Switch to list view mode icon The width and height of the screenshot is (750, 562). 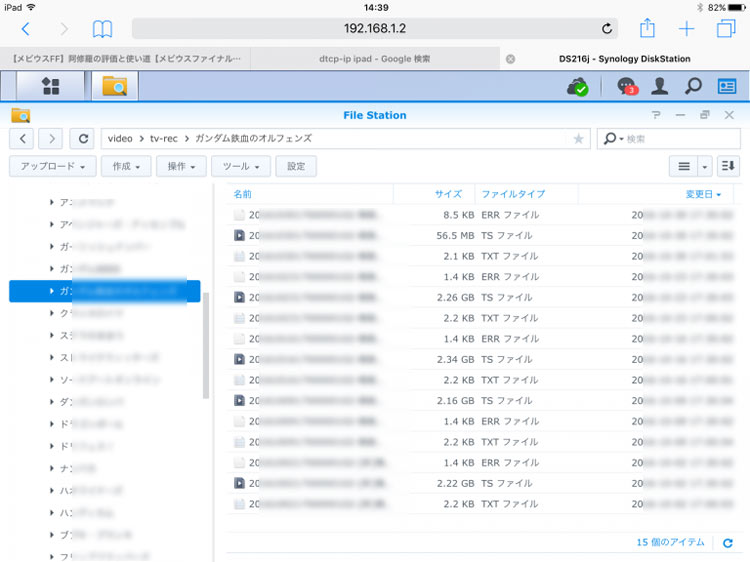point(684,166)
